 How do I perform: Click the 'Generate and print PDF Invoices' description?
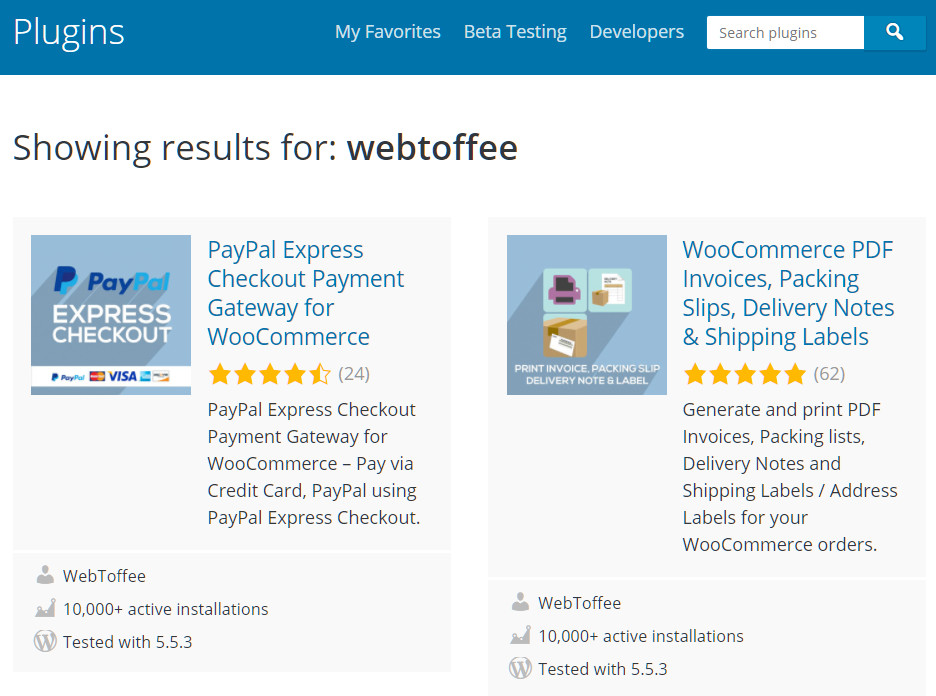pyautogui.click(x=790, y=477)
